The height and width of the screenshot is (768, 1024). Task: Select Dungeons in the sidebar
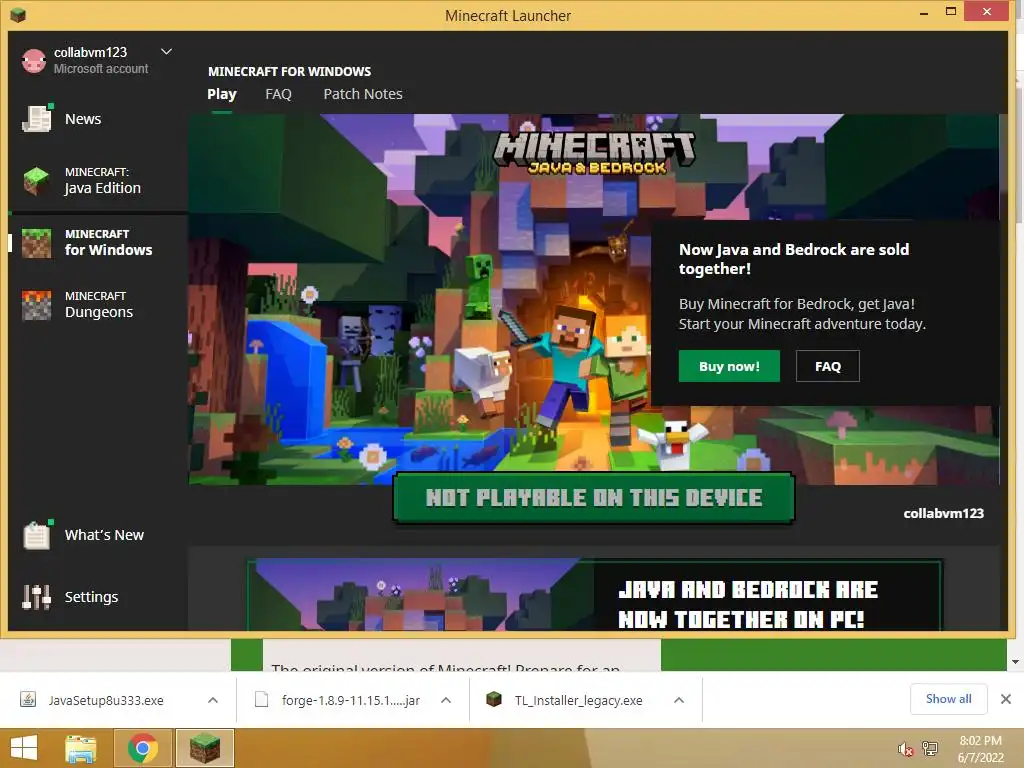coord(99,305)
